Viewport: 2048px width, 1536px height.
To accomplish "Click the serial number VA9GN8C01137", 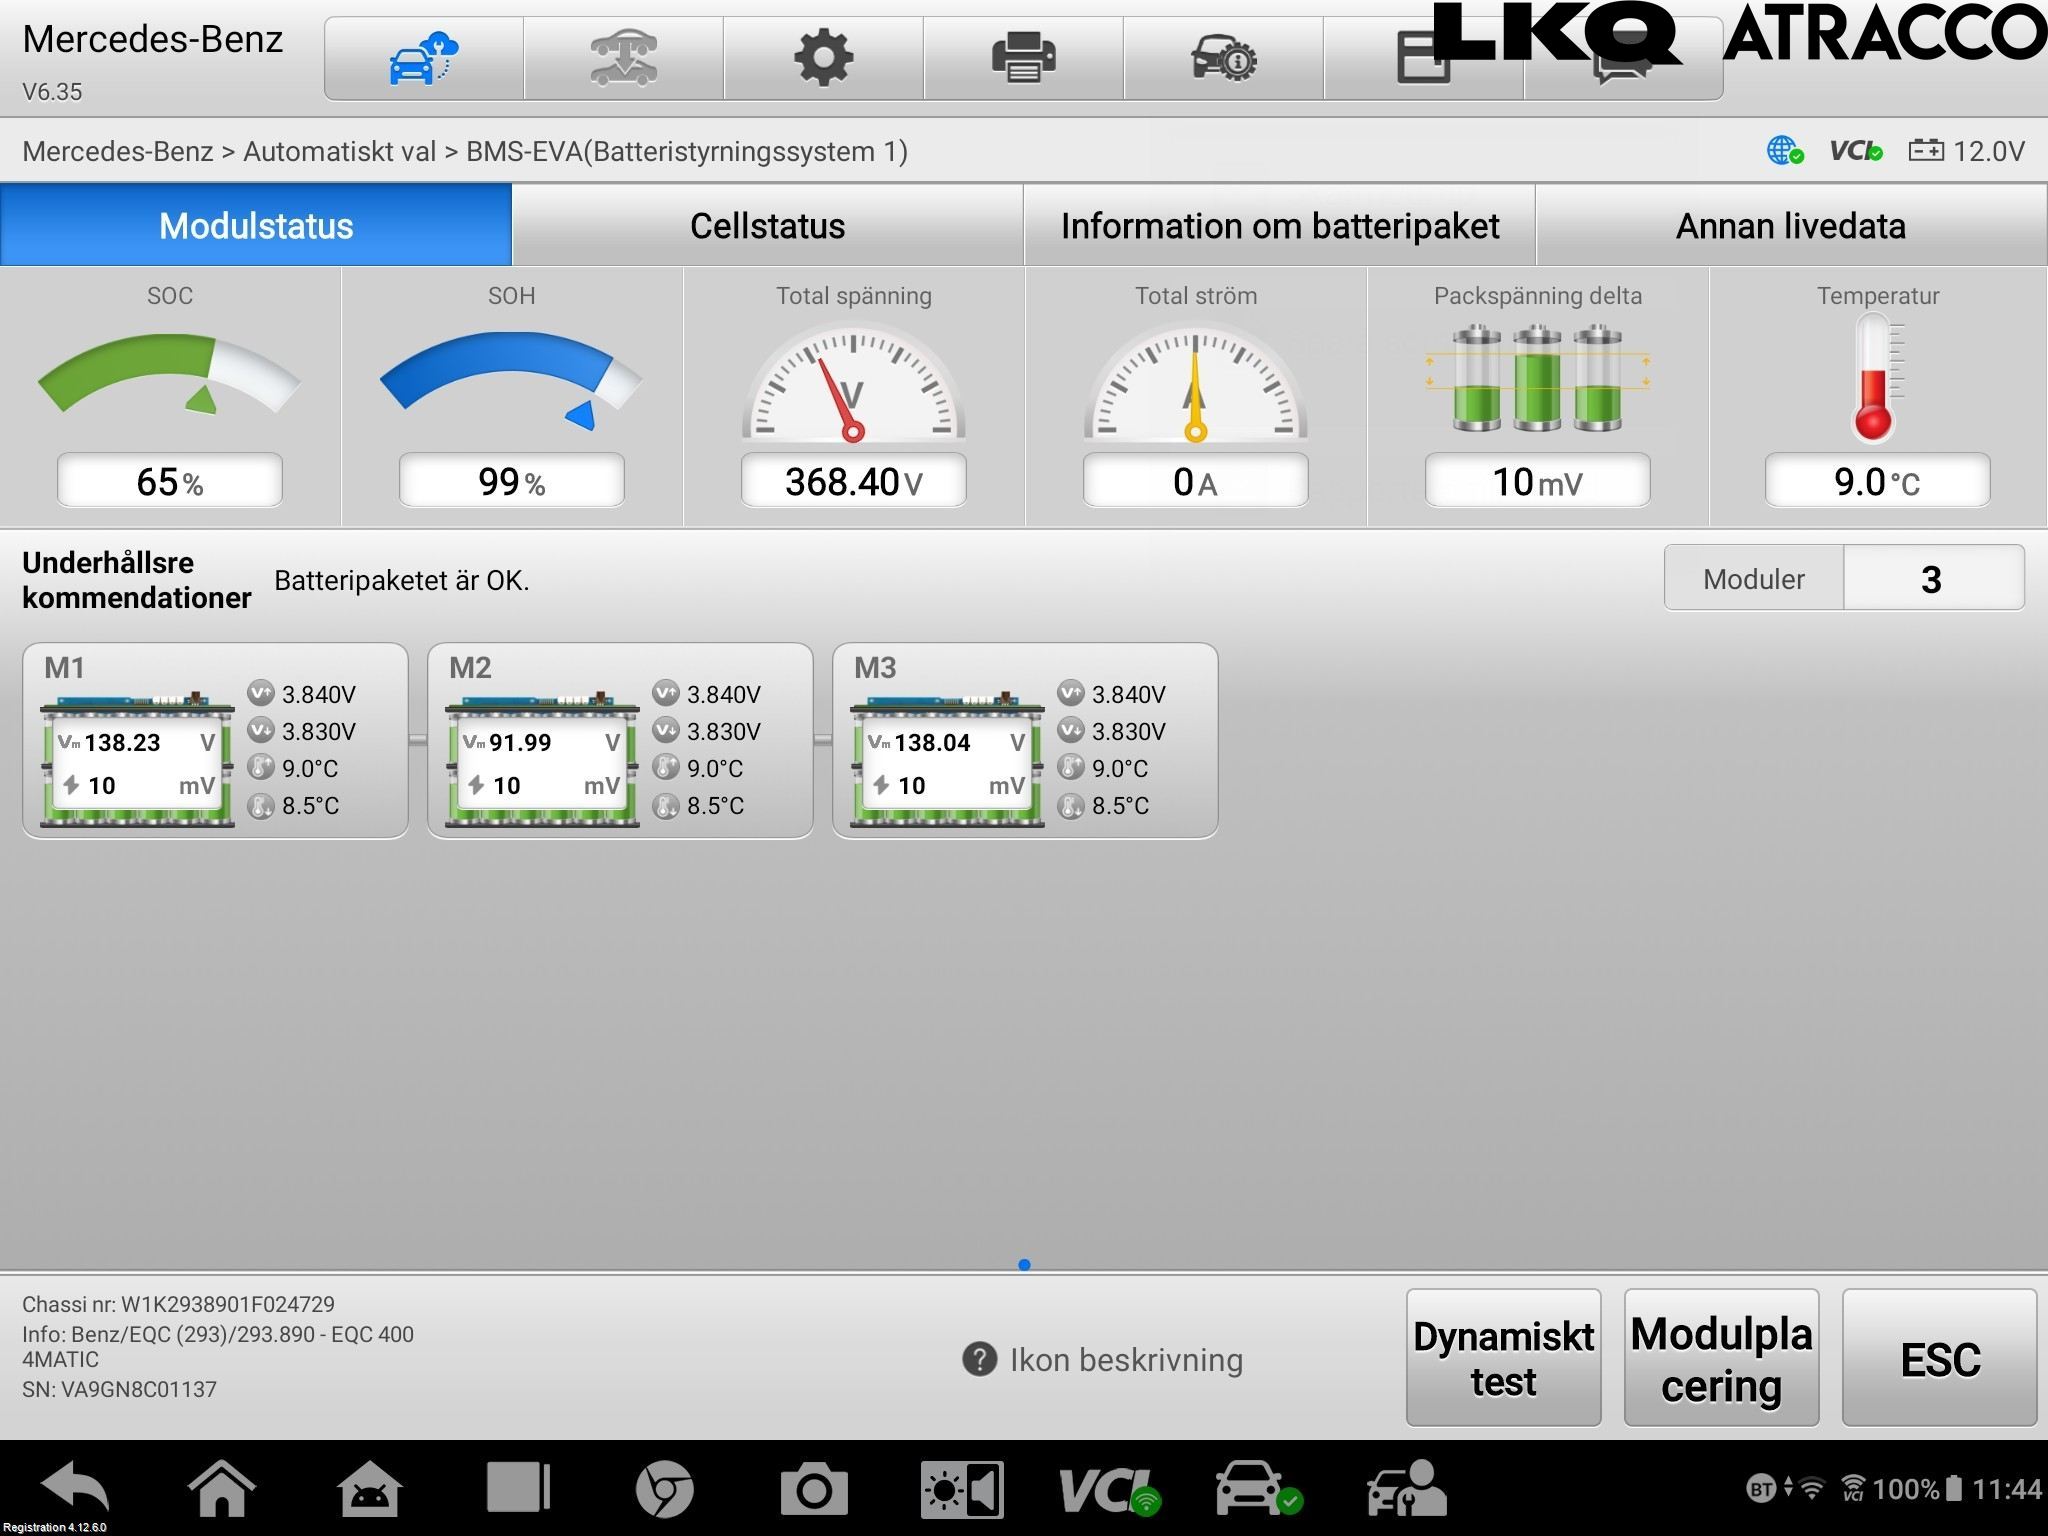I will (139, 1389).
